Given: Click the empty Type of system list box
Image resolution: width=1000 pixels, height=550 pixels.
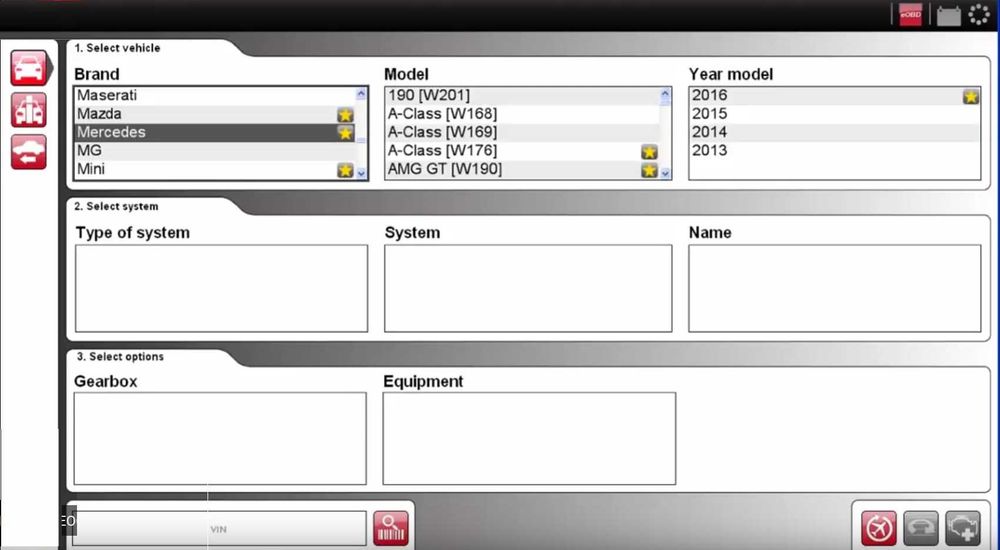Looking at the screenshot, I should pos(221,288).
